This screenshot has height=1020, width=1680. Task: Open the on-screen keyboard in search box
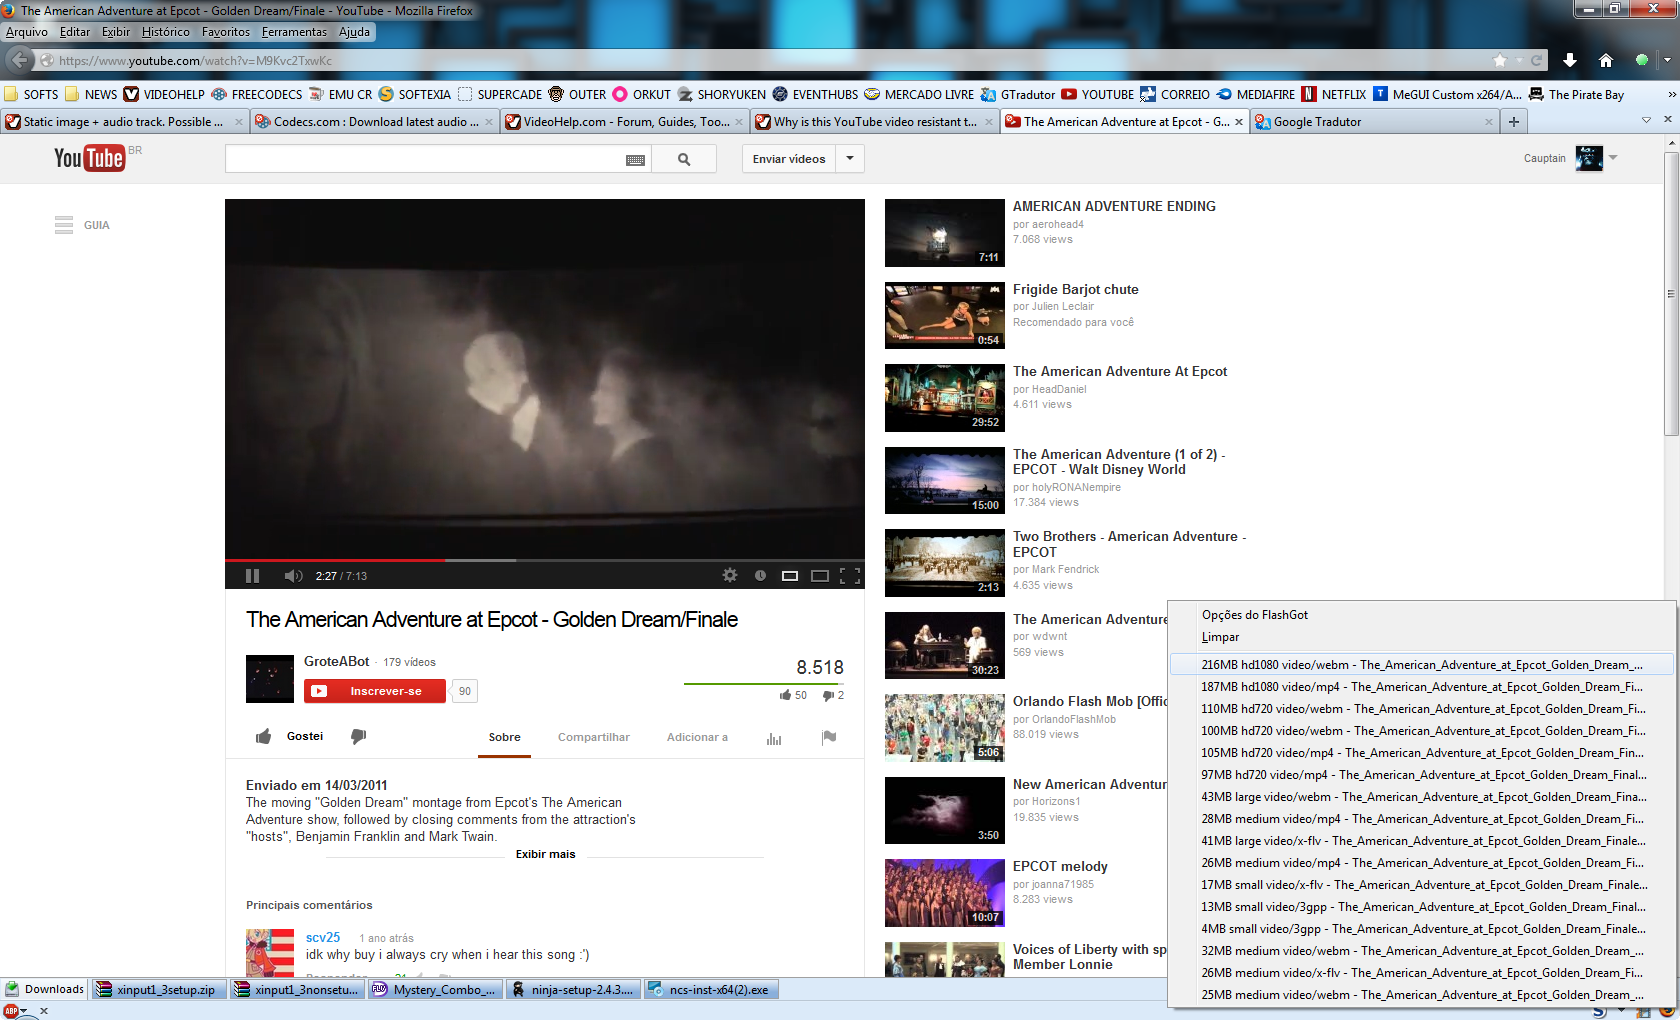[x=635, y=160]
